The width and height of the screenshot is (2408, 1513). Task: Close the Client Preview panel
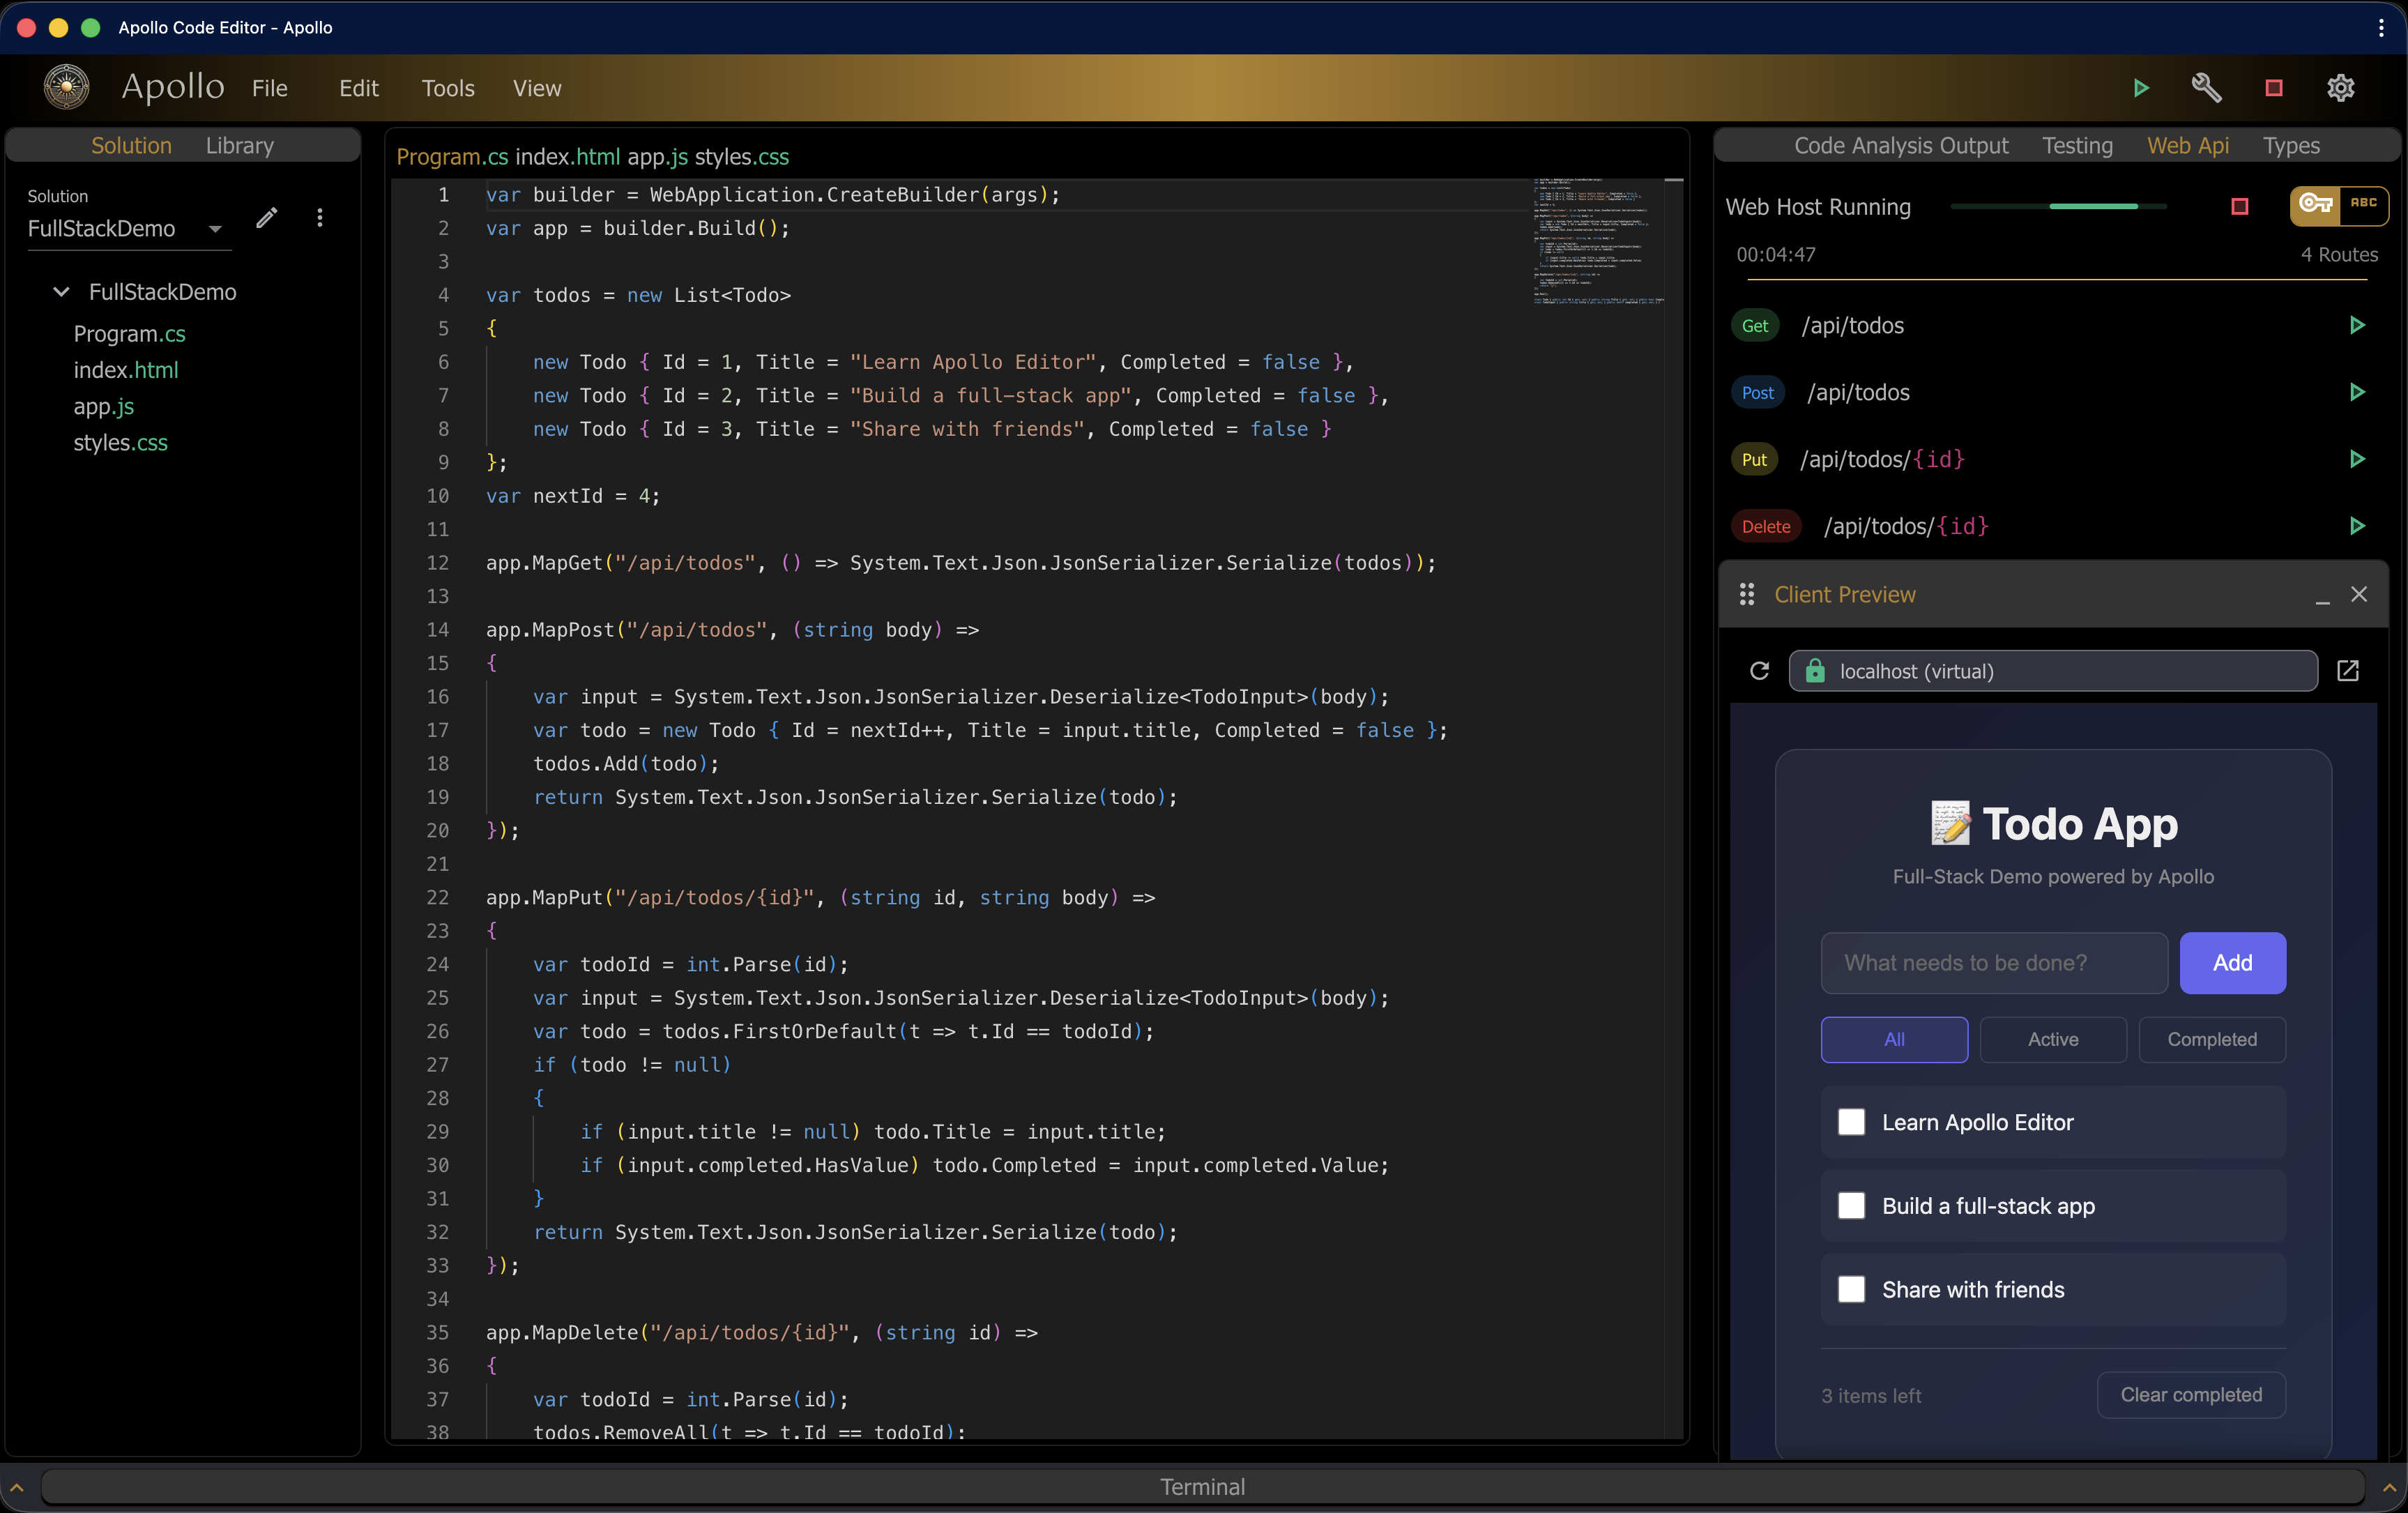tap(2359, 594)
